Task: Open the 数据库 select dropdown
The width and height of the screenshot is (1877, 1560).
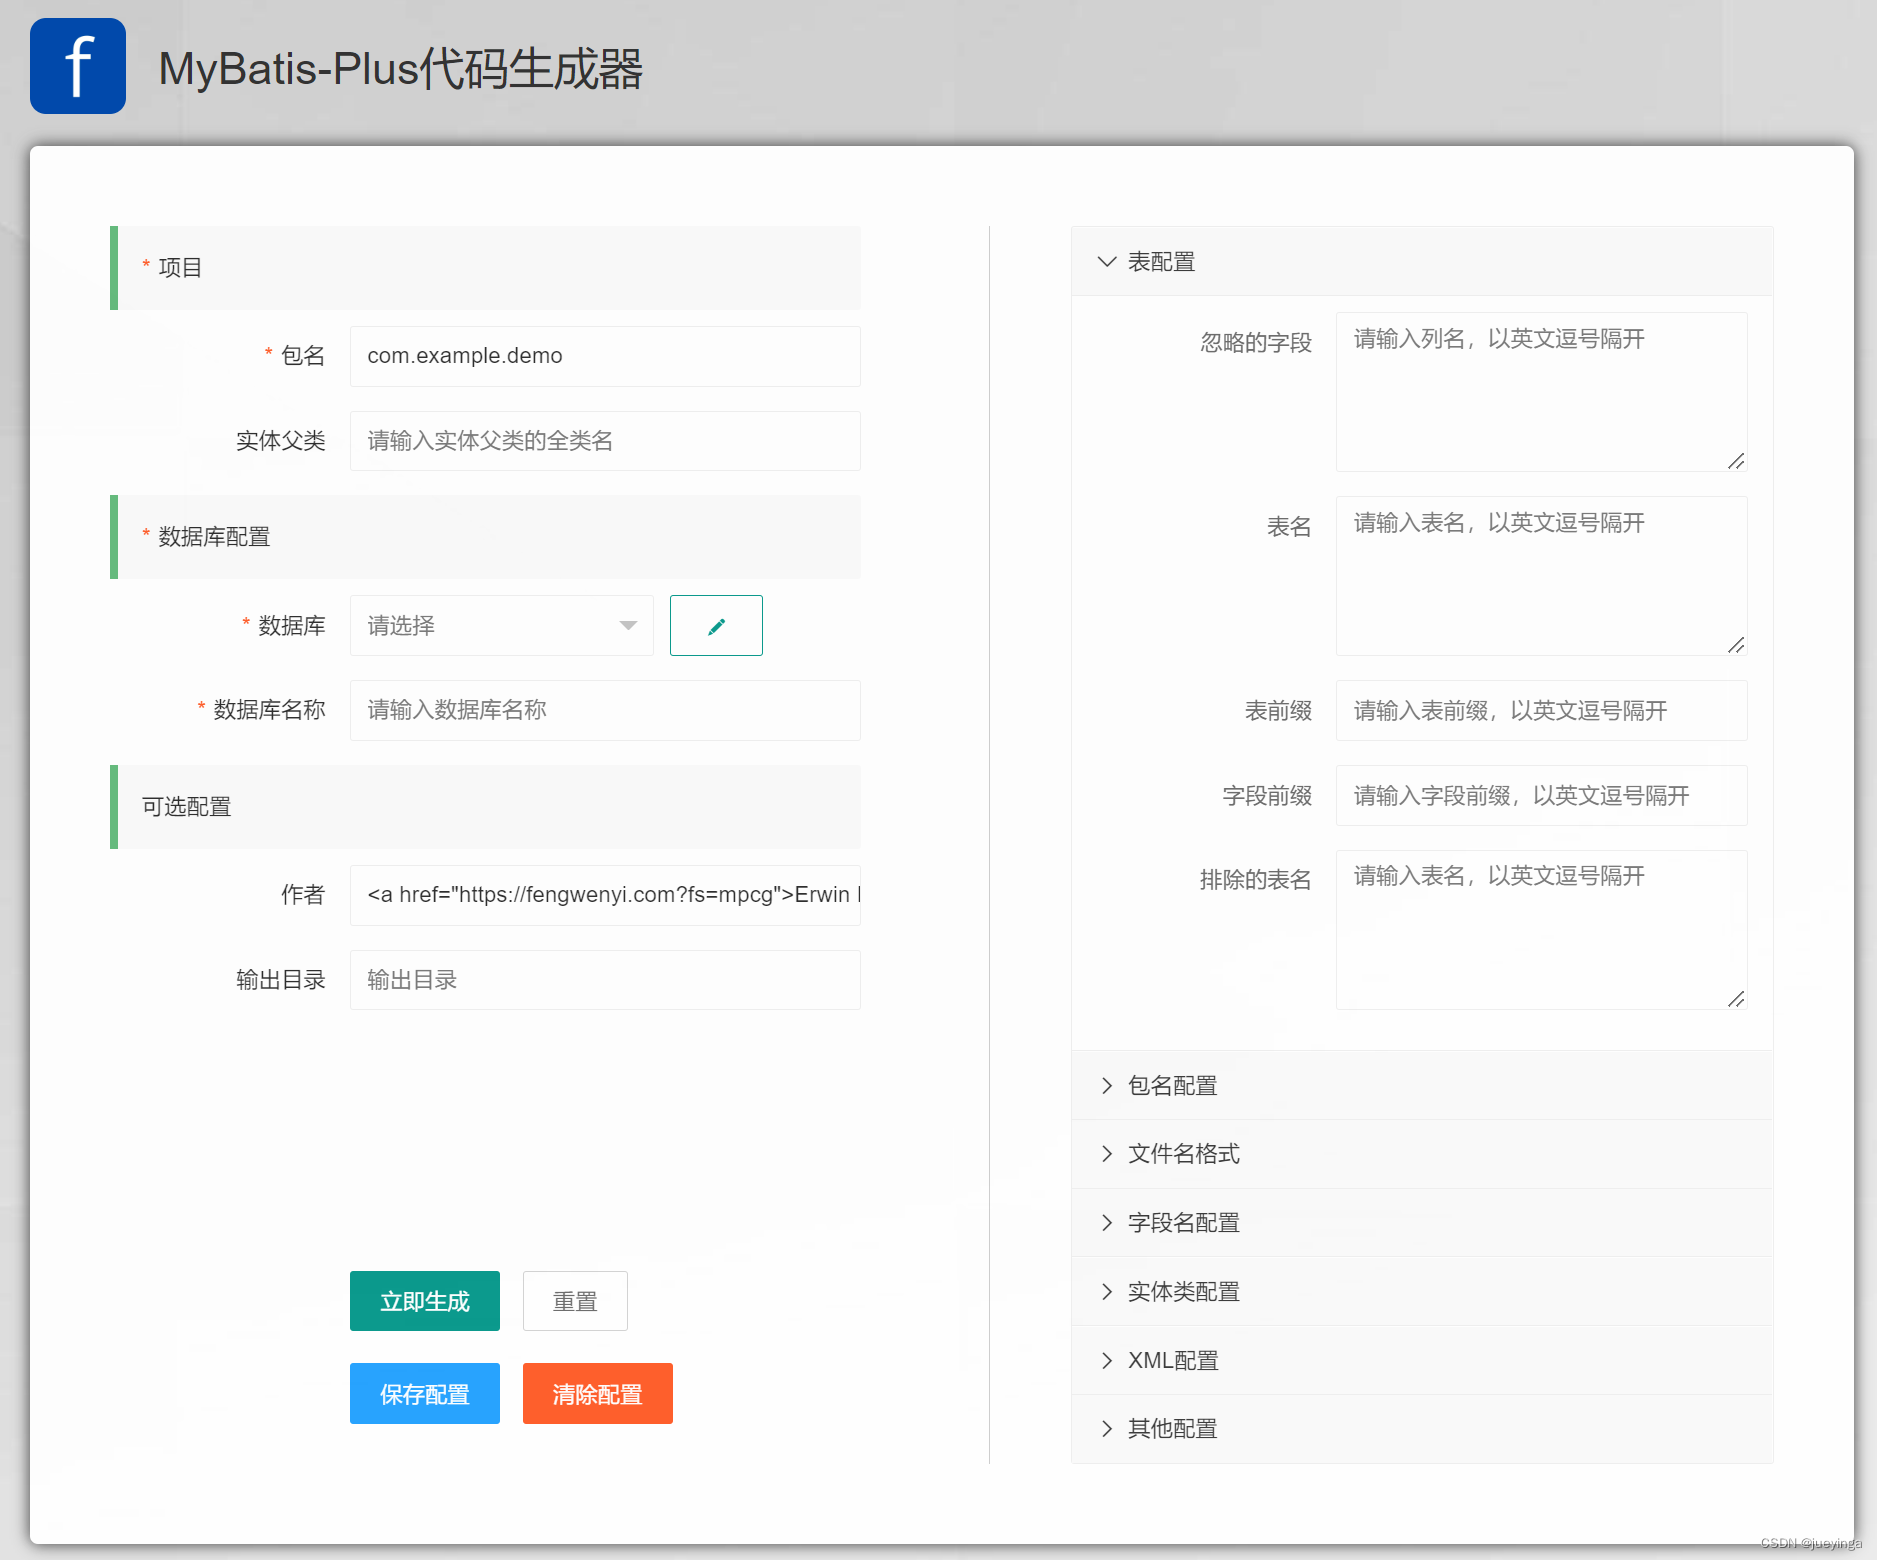Action: click(x=502, y=626)
